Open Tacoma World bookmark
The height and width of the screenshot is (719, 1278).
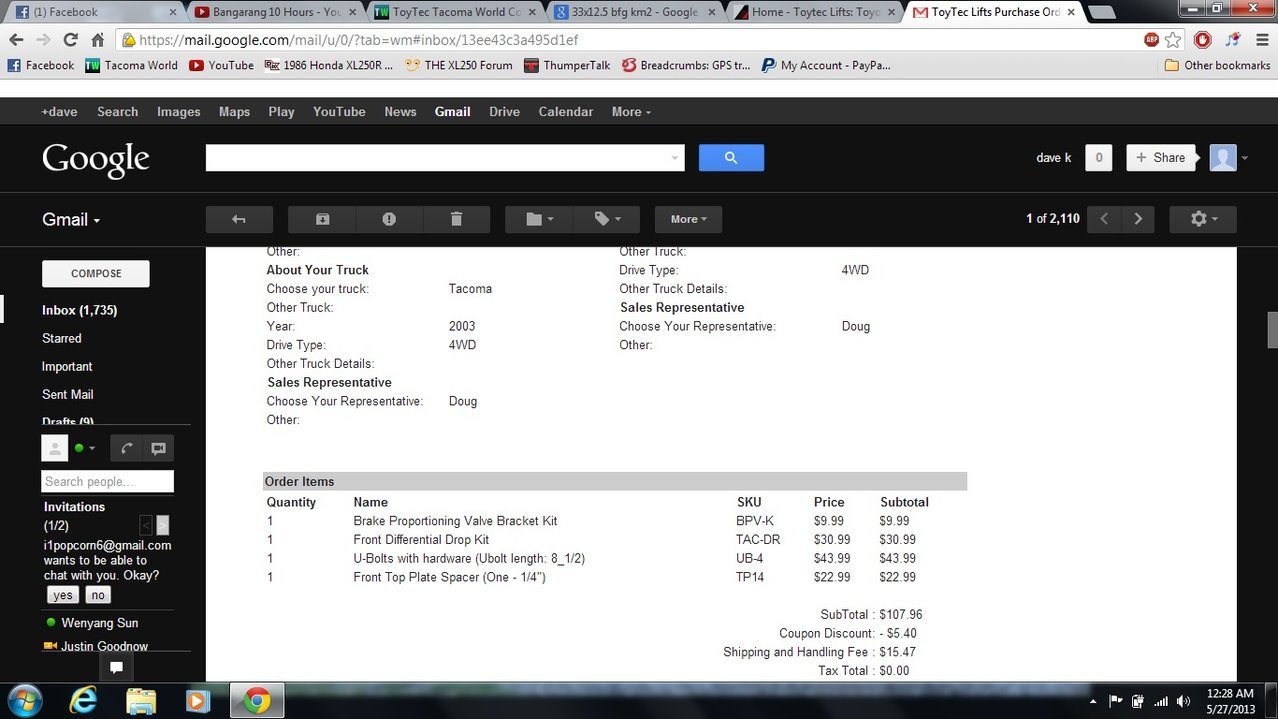pyautogui.click(x=131, y=65)
